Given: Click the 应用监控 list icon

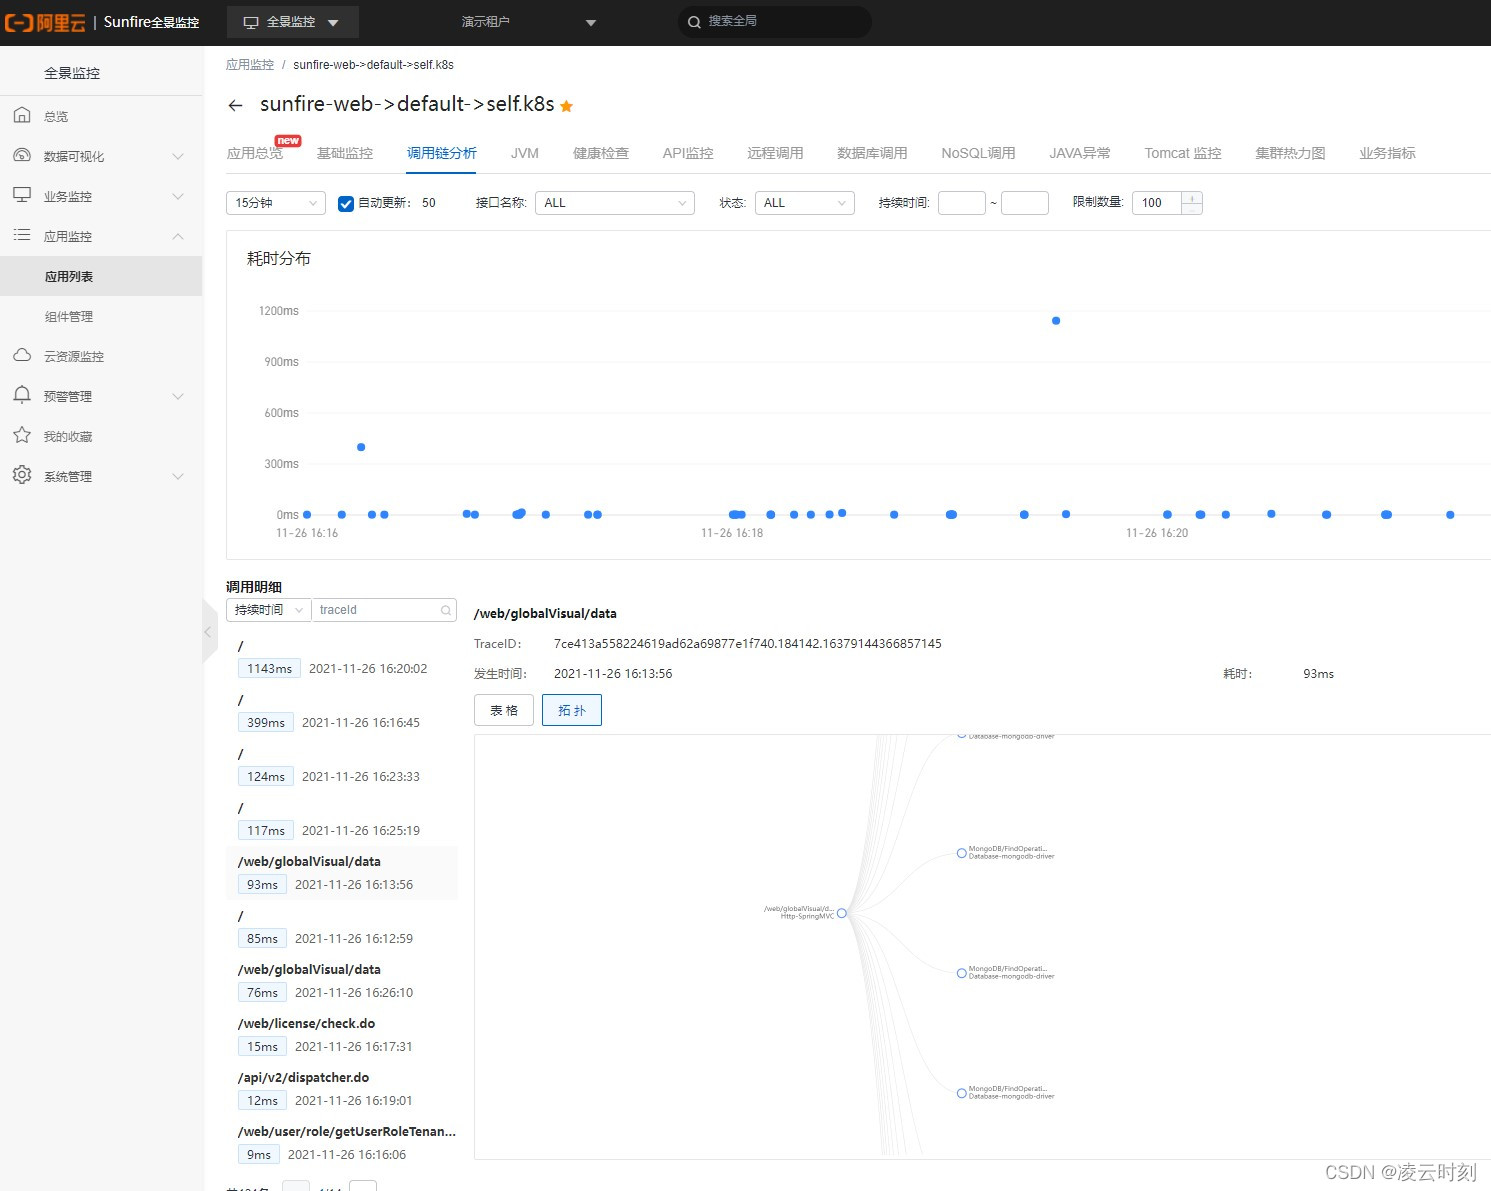Looking at the screenshot, I should (x=22, y=235).
